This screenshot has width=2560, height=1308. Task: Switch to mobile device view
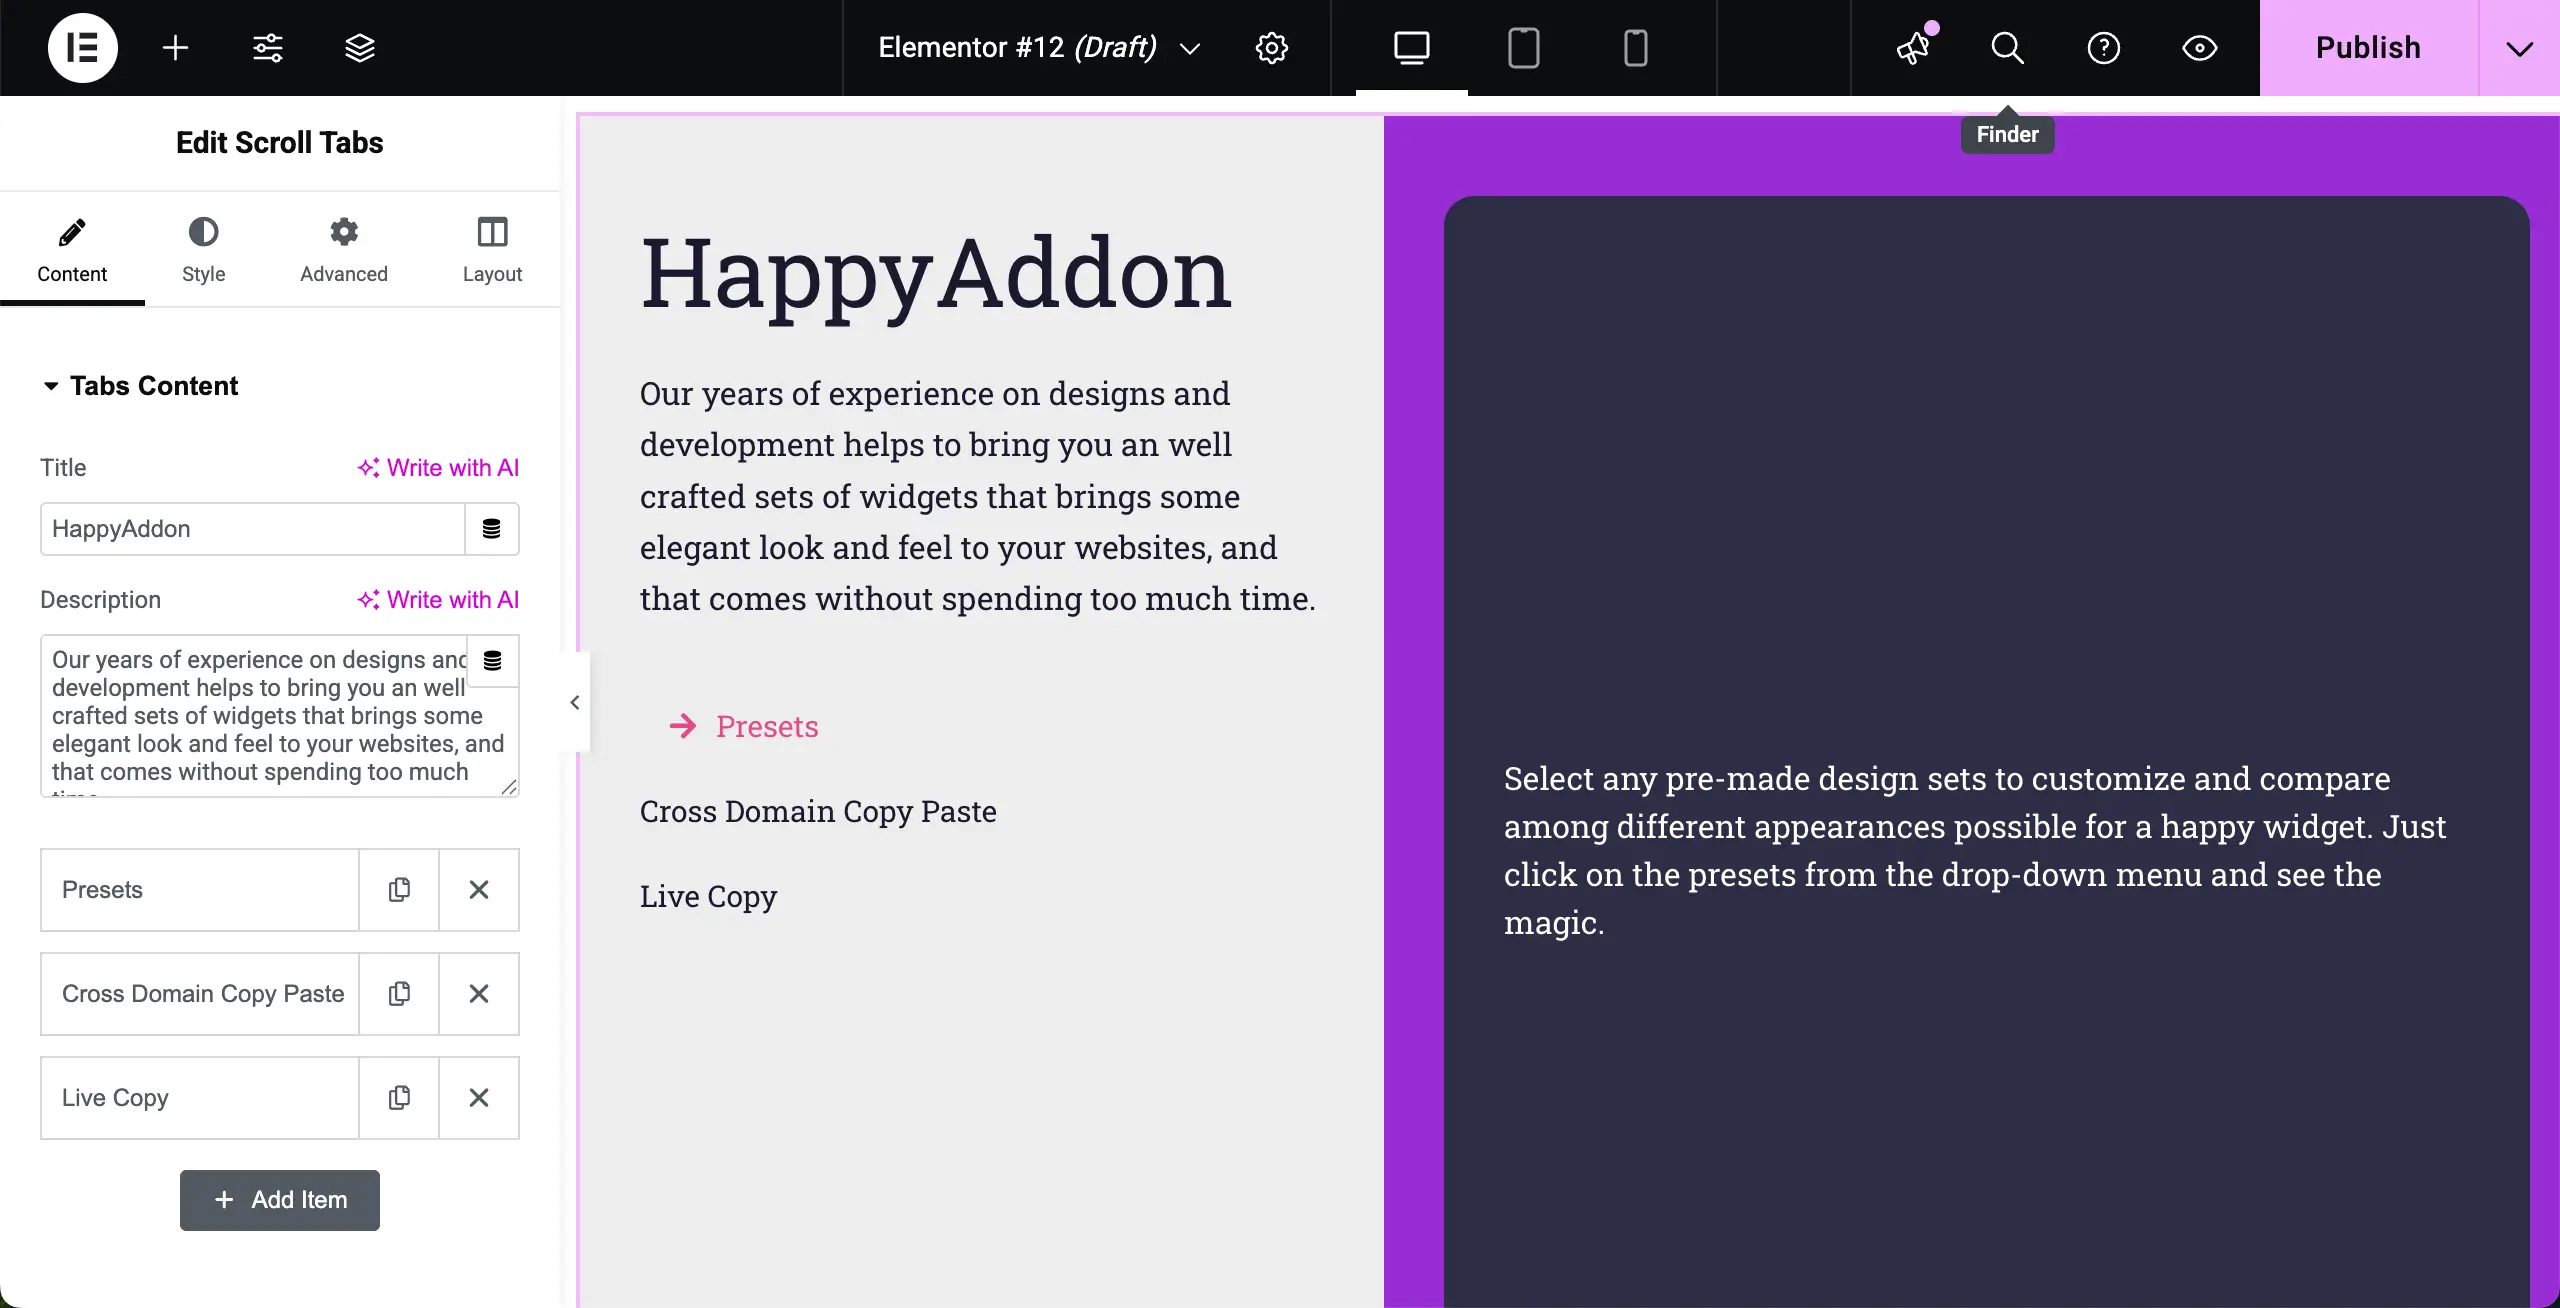pyautogui.click(x=1635, y=48)
